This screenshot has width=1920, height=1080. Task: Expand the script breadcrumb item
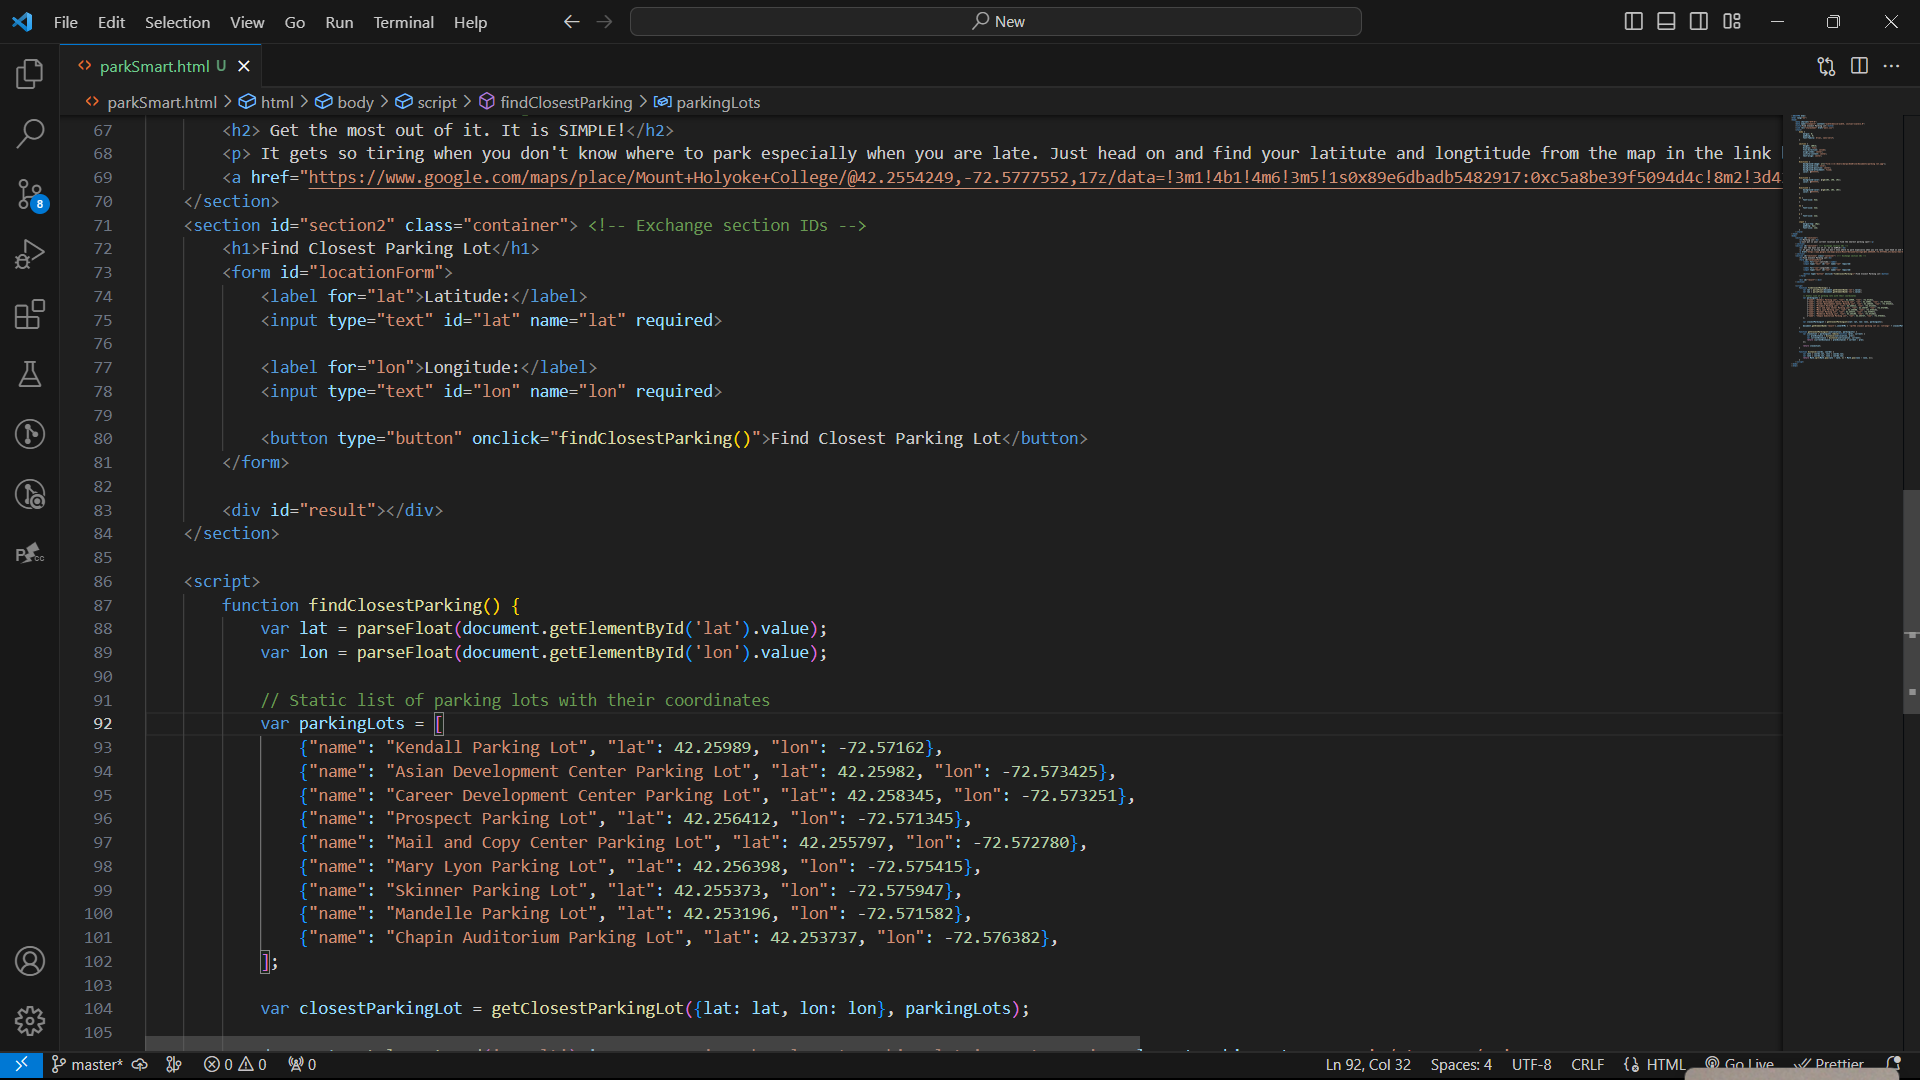[x=436, y=102]
